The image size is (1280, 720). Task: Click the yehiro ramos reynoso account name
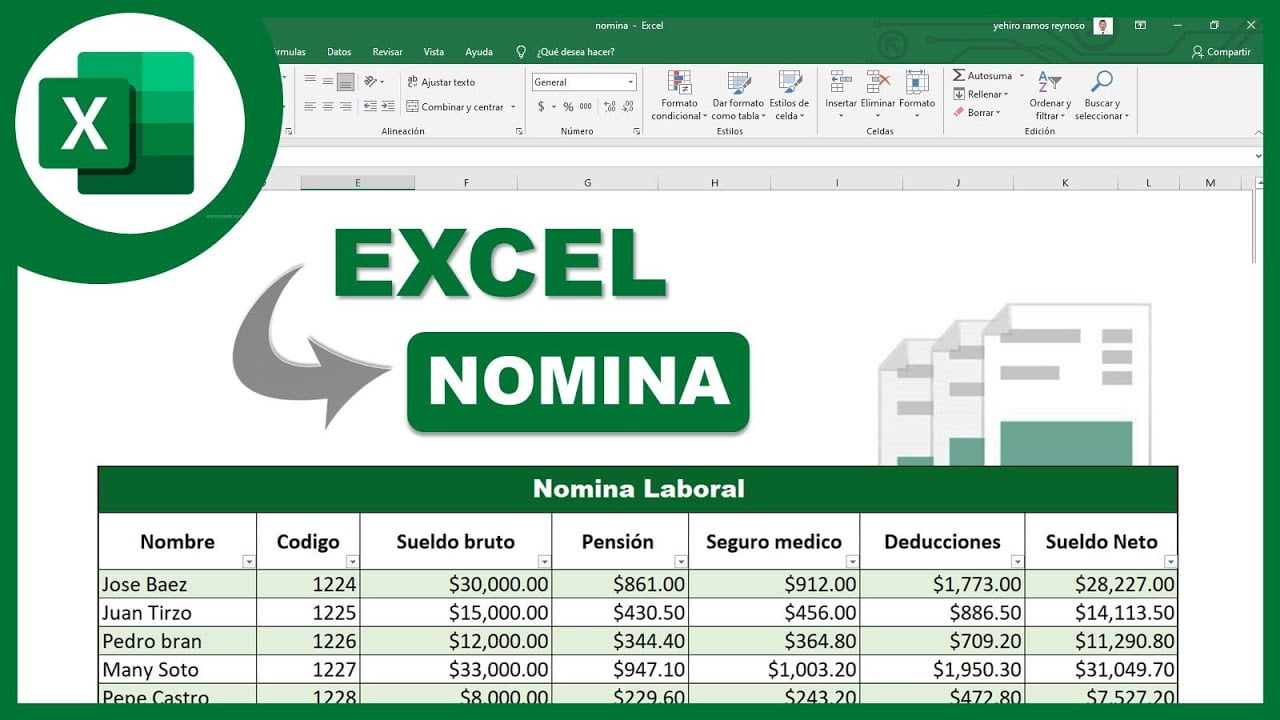tap(1038, 26)
